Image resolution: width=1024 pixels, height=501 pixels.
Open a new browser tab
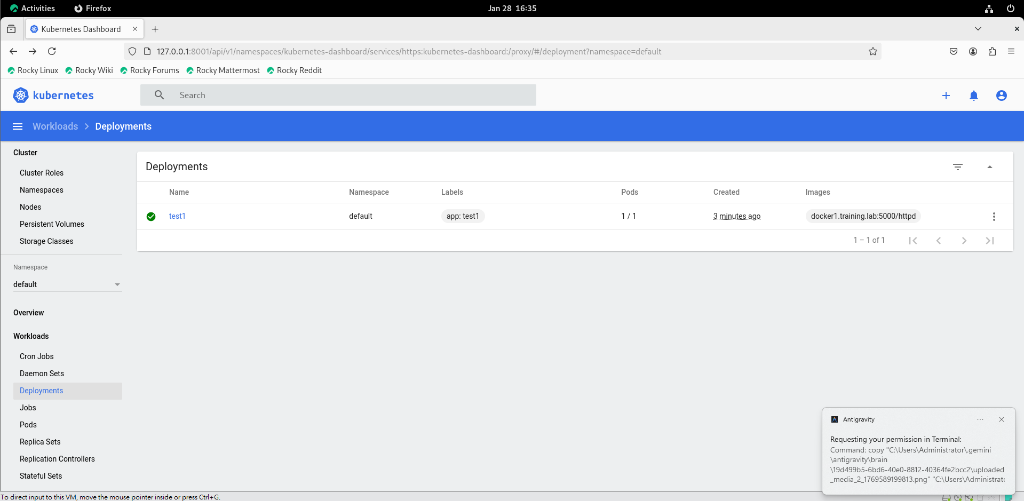pyautogui.click(x=155, y=29)
